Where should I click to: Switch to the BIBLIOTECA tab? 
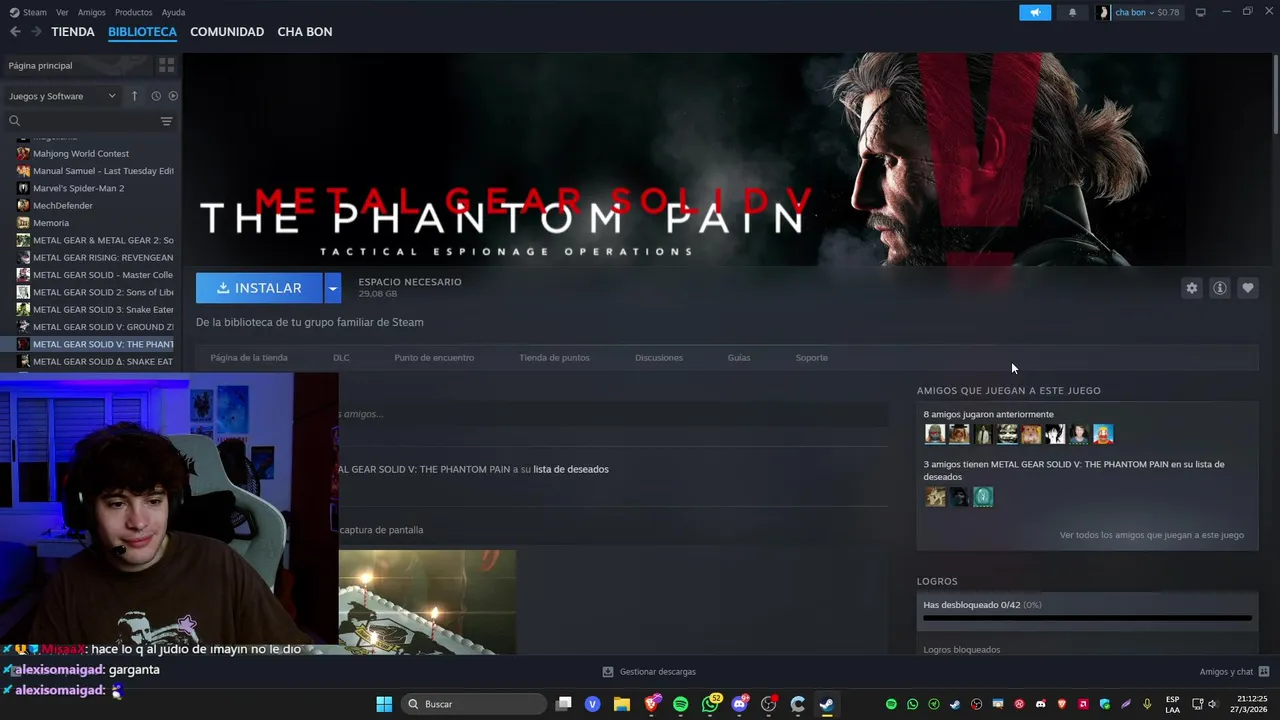click(142, 32)
